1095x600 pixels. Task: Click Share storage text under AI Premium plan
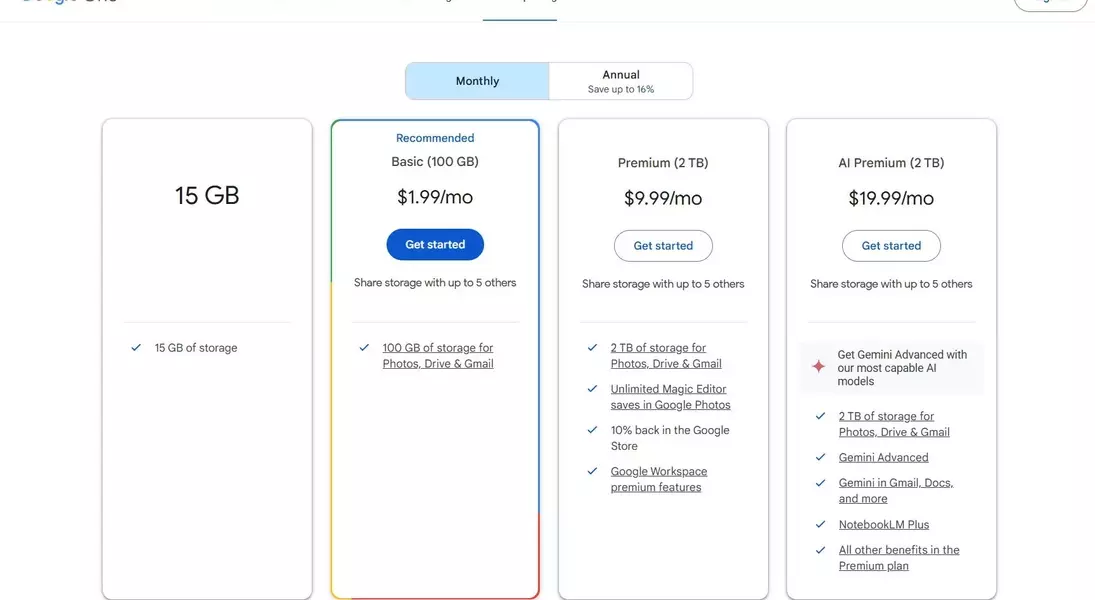pos(891,284)
